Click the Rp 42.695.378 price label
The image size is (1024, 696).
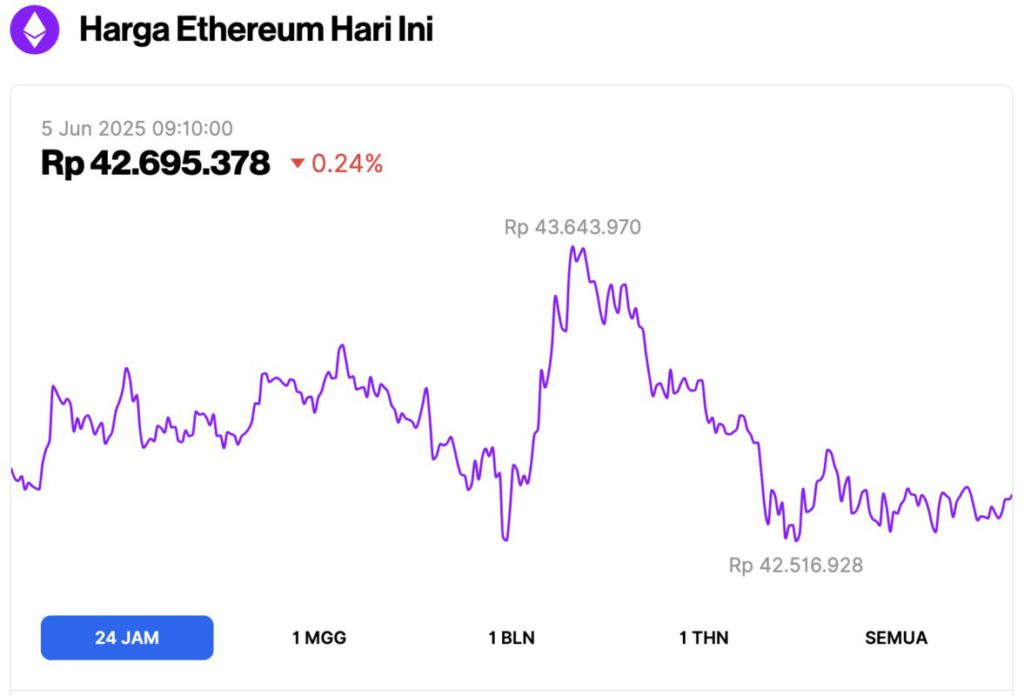[155, 162]
